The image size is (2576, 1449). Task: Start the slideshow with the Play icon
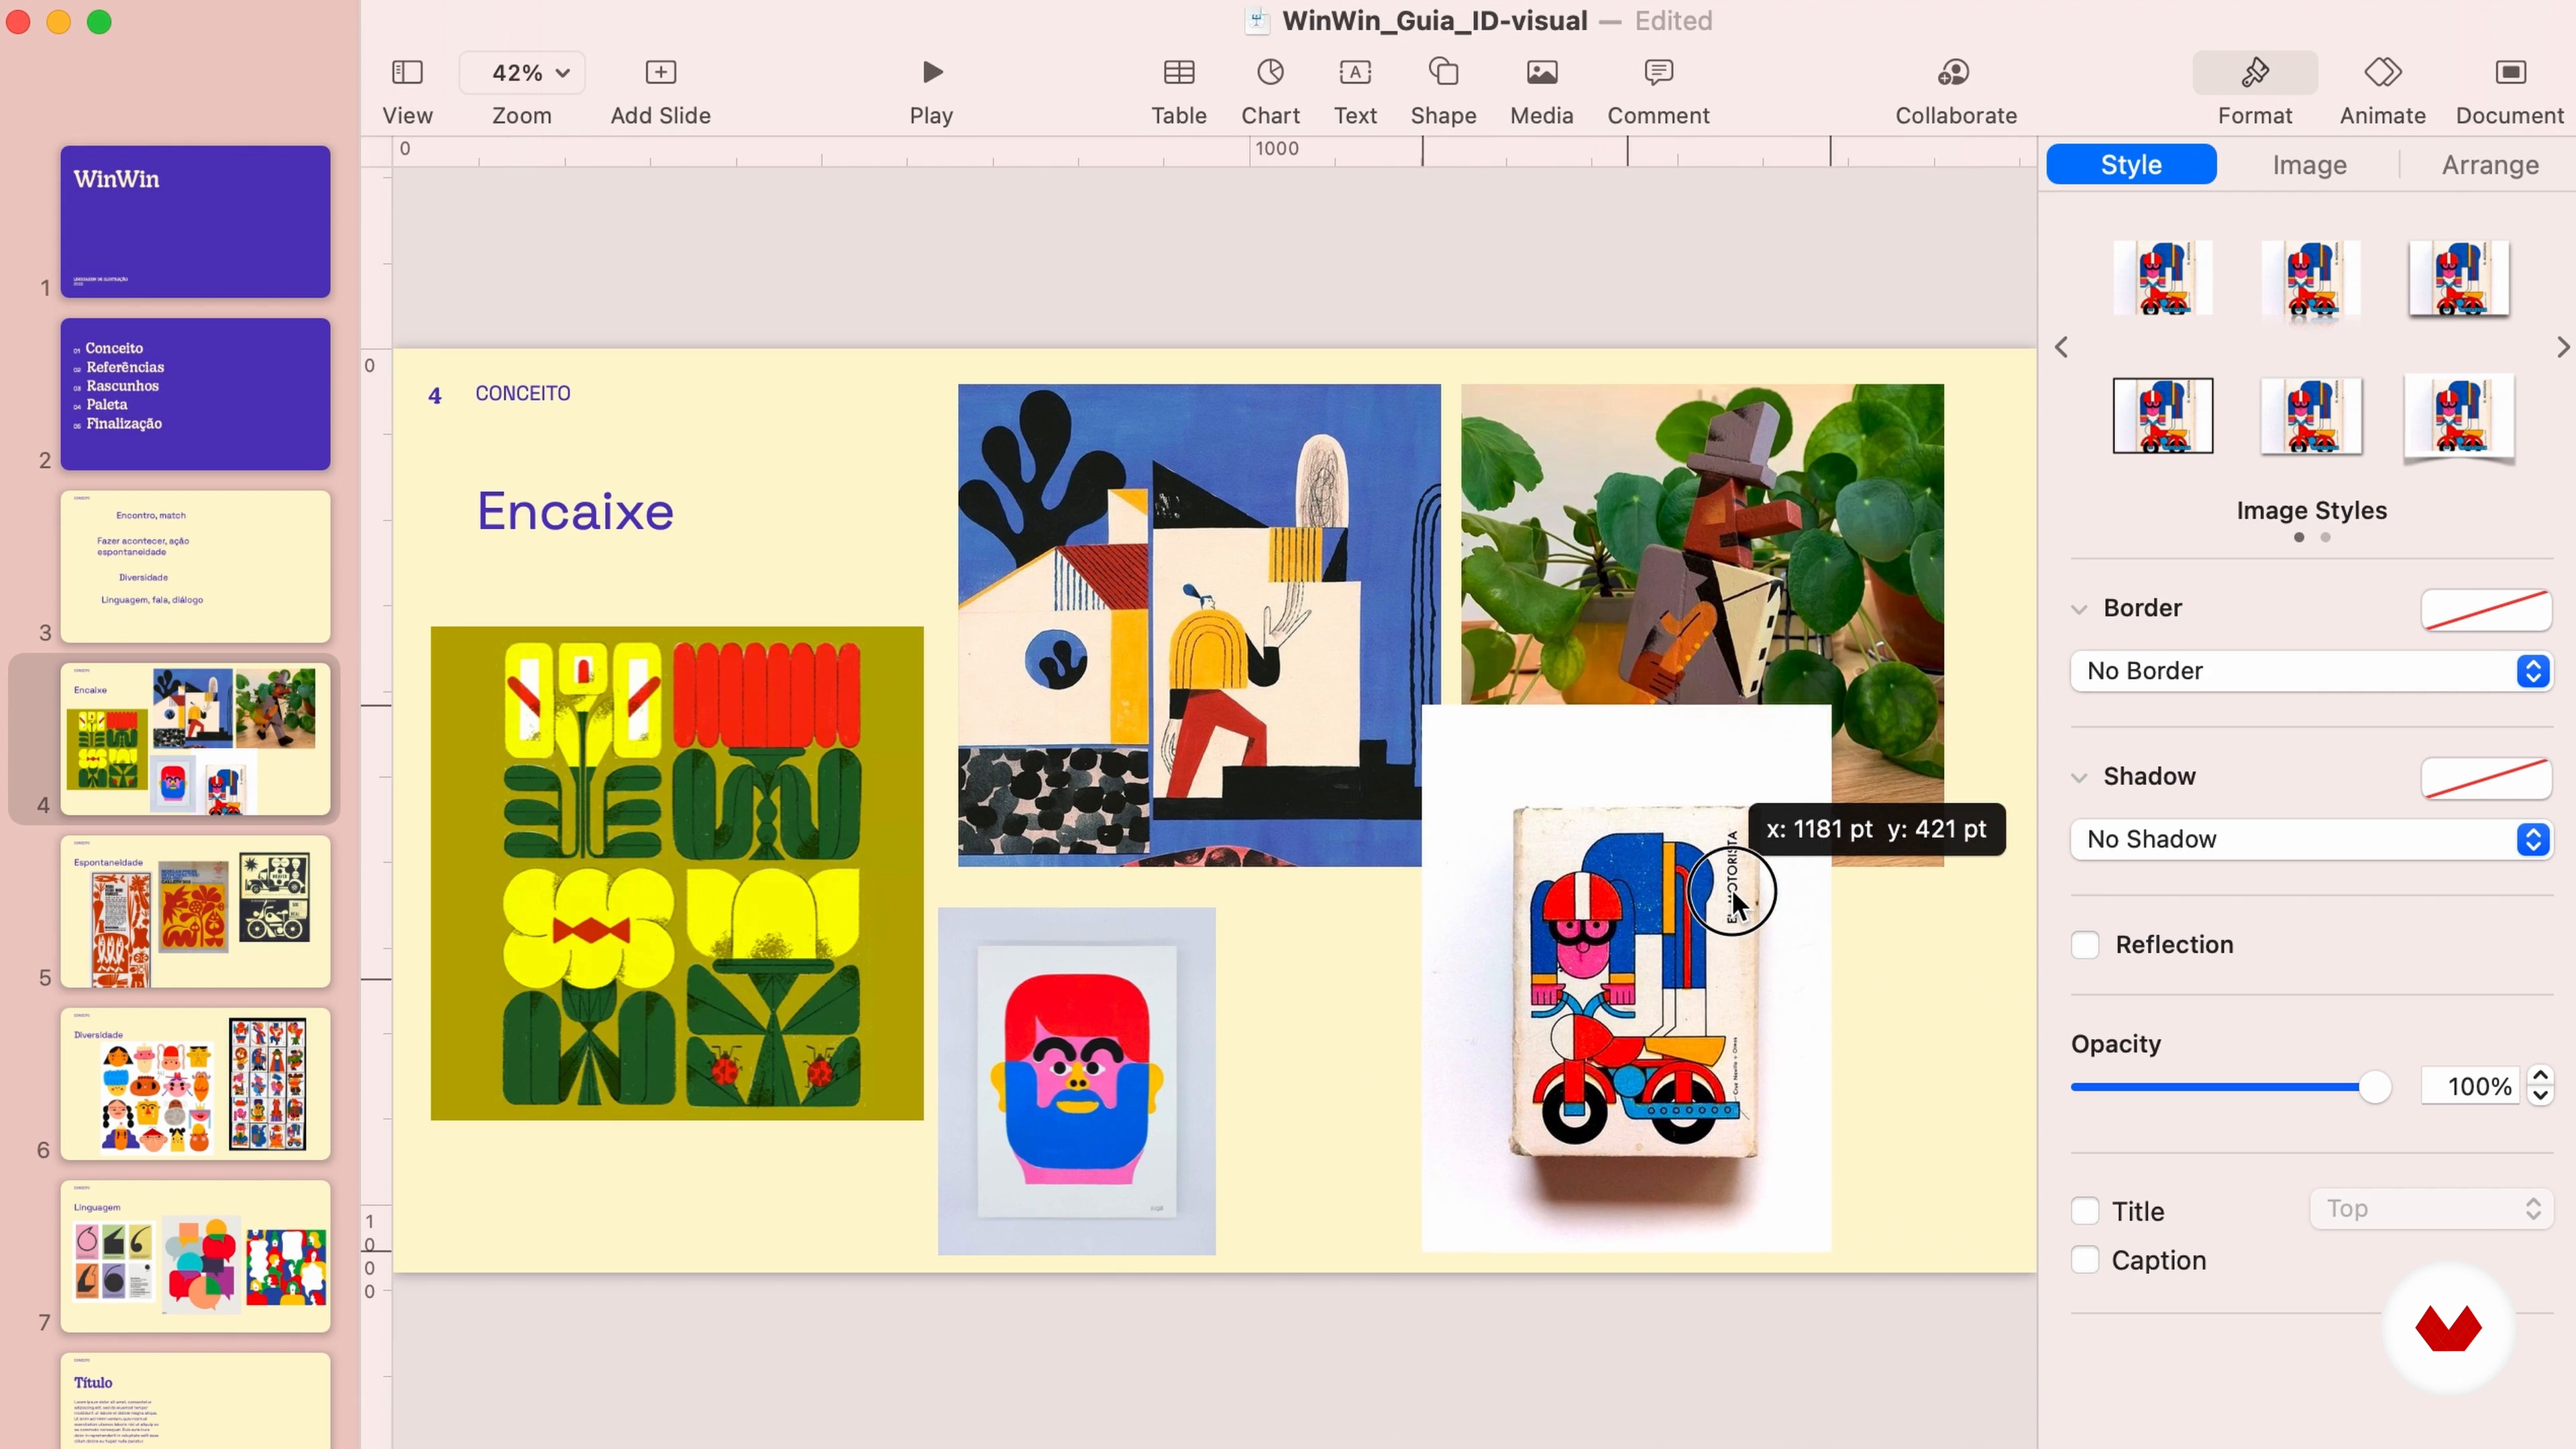pyautogui.click(x=932, y=72)
